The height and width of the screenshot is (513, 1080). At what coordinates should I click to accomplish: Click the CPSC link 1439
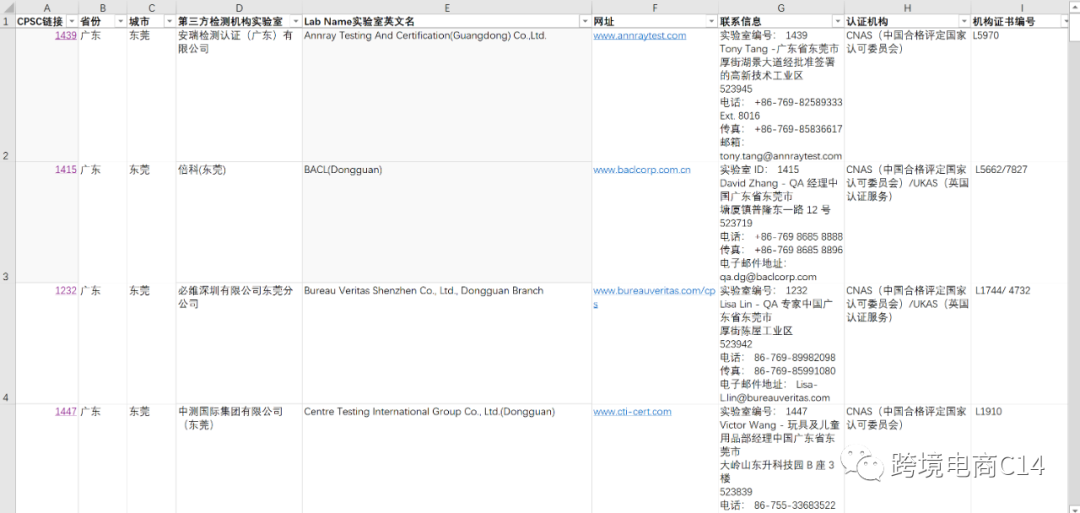pos(65,35)
